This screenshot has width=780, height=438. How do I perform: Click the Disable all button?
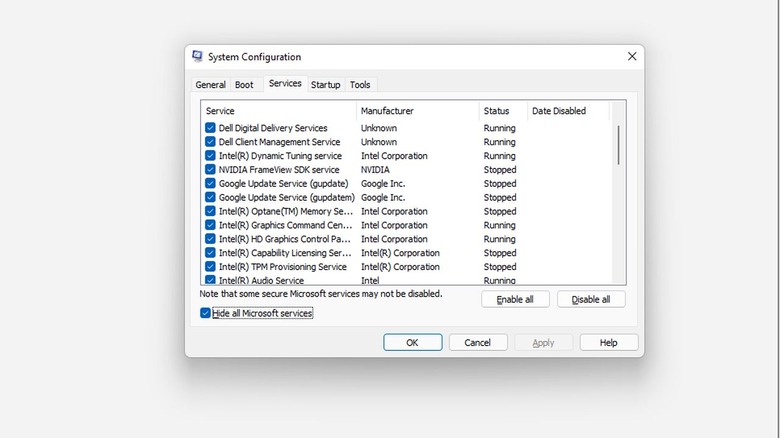click(x=591, y=300)
